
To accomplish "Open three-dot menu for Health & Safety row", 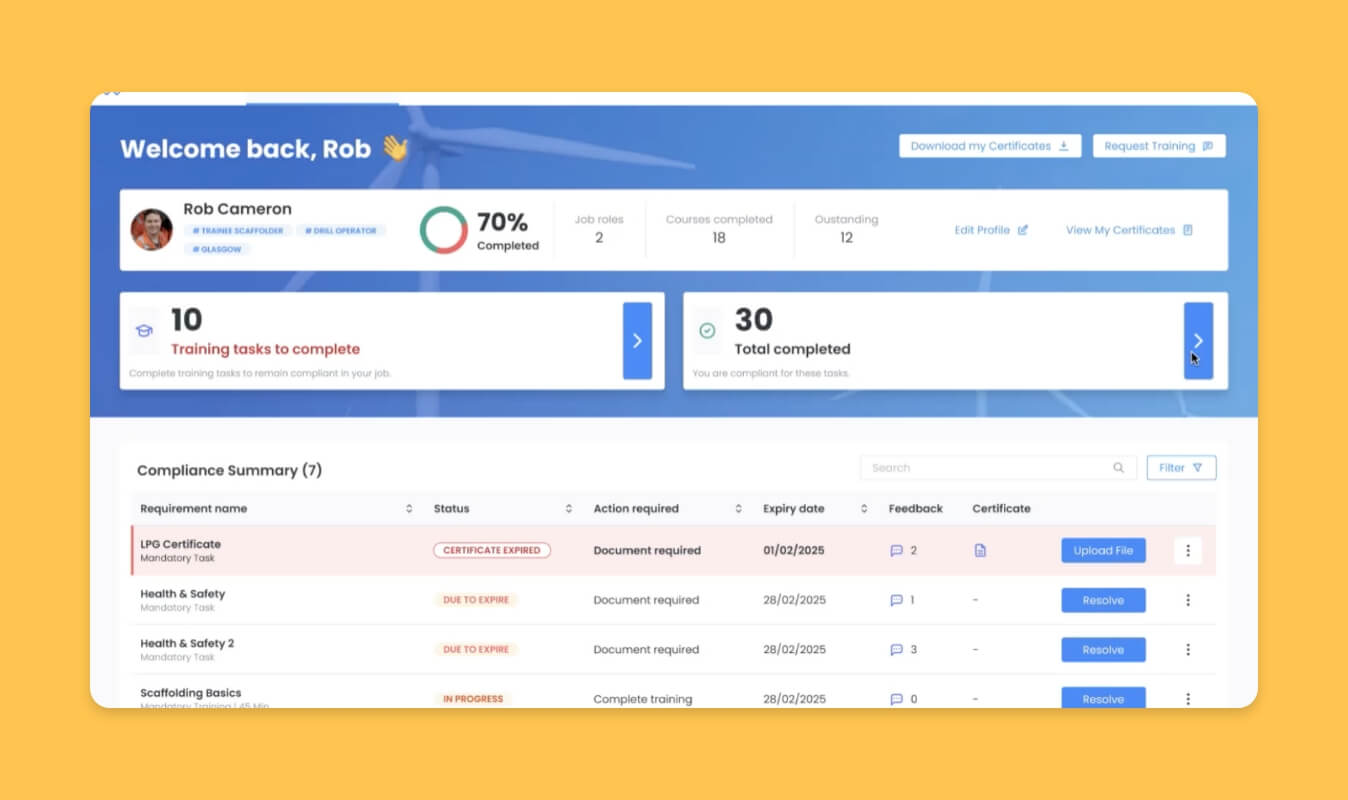I will tap(1187, 600).
